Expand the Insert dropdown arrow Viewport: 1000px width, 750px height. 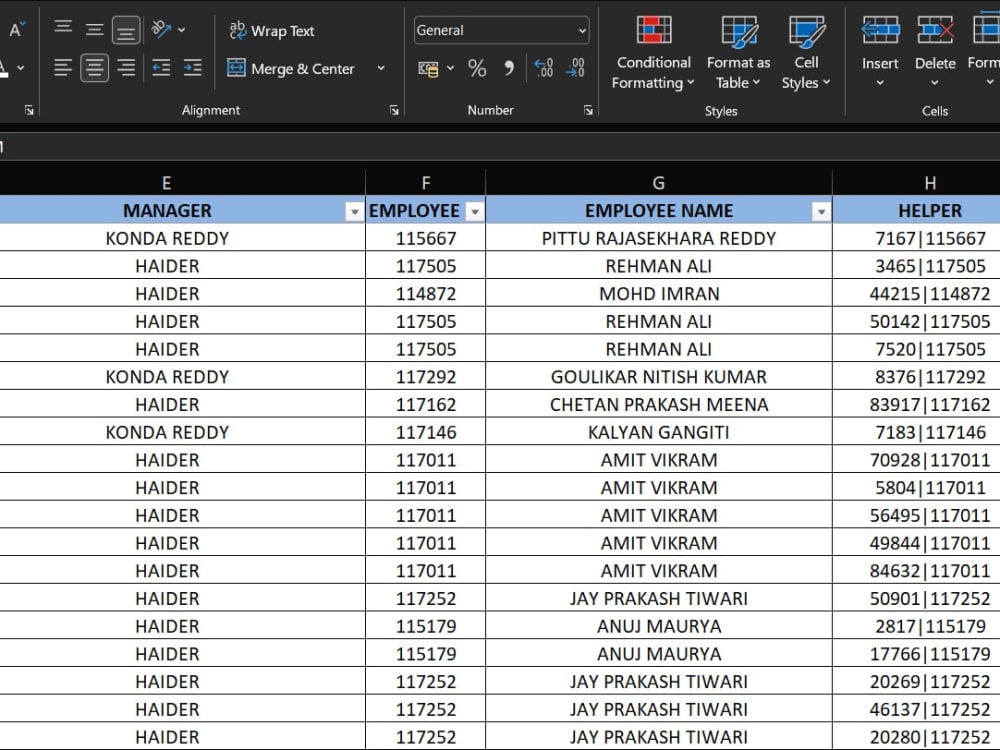point(880,83)
